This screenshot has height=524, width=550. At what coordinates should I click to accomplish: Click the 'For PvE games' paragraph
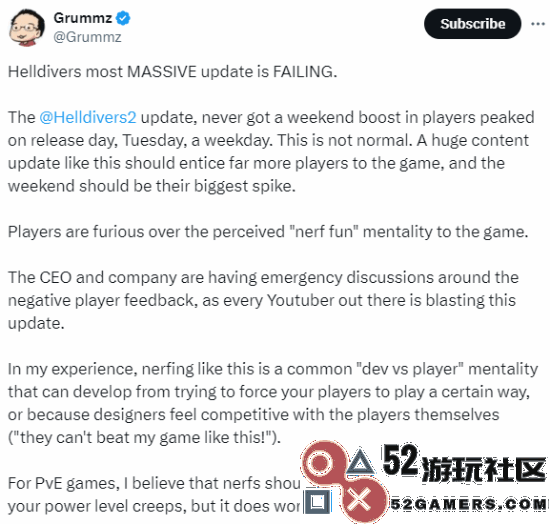154,495
